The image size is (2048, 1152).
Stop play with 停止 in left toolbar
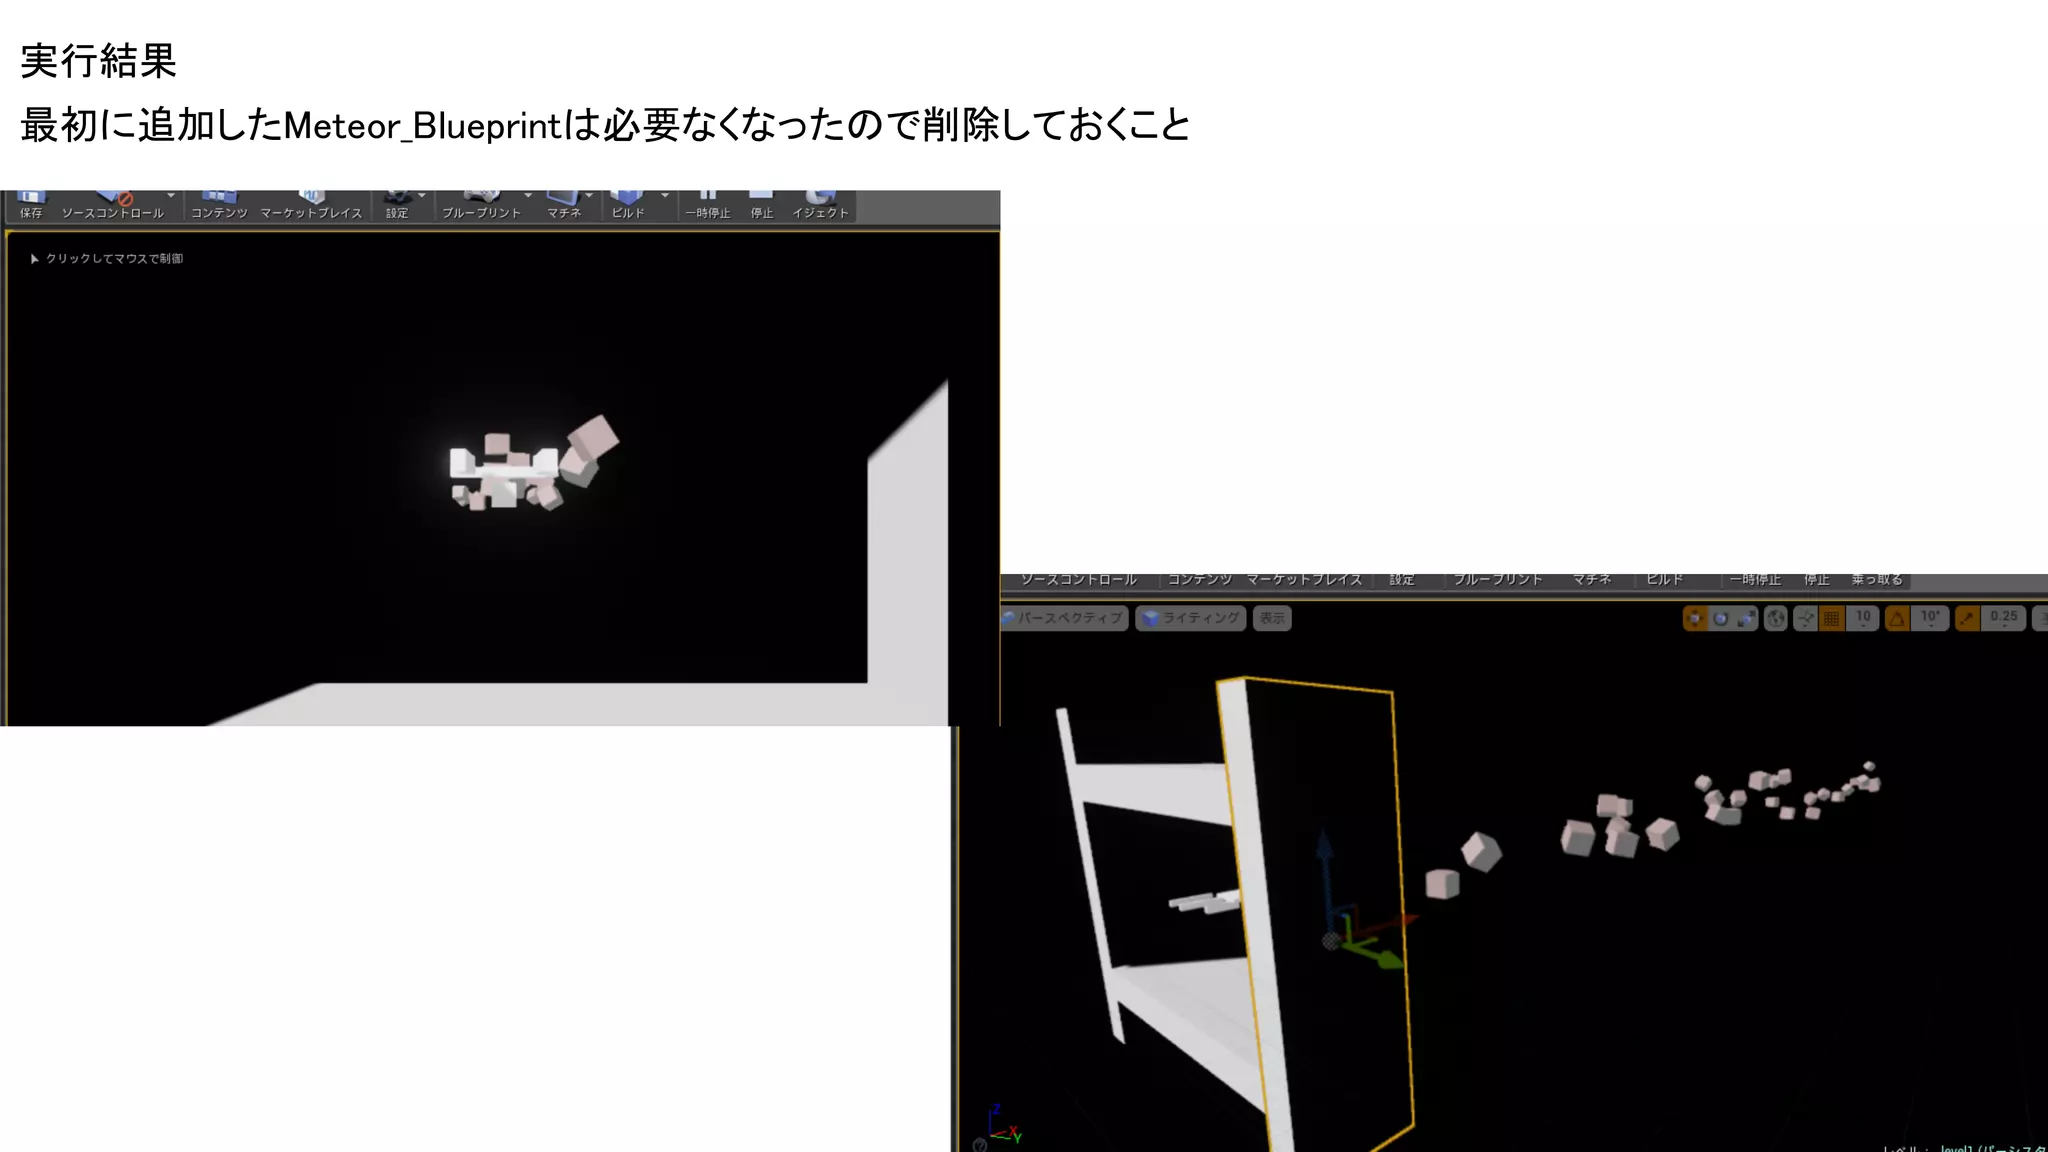[x=762, y=206]
